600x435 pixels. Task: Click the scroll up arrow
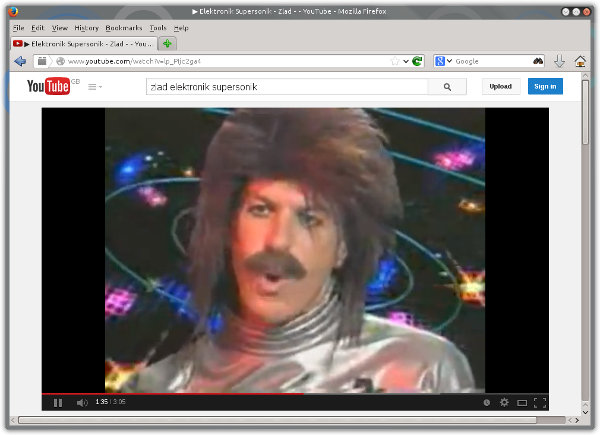tap(585, 76)
